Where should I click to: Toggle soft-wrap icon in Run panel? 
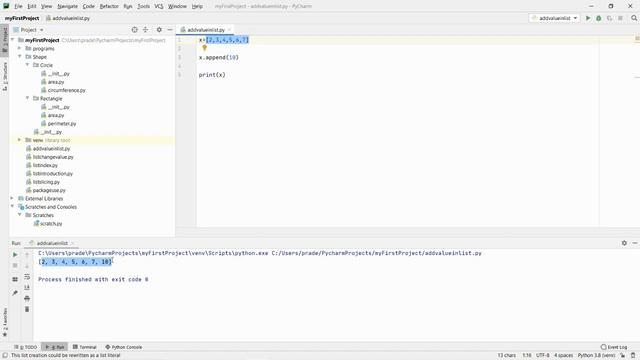(27, 276)
